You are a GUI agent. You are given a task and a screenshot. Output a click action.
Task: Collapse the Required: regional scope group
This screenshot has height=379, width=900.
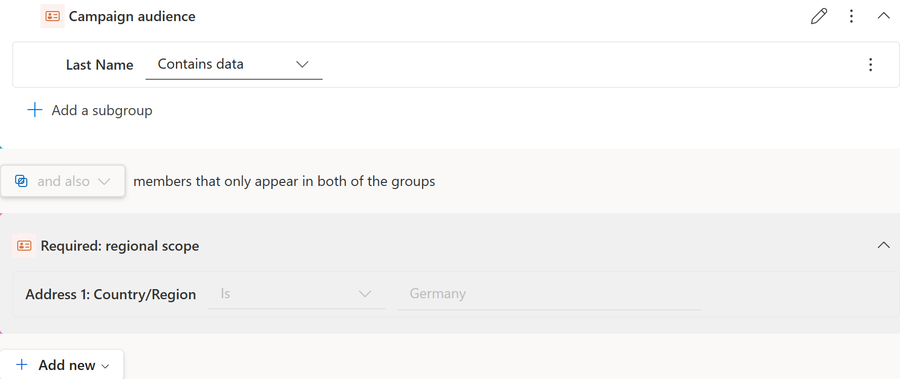coord(883,246)
